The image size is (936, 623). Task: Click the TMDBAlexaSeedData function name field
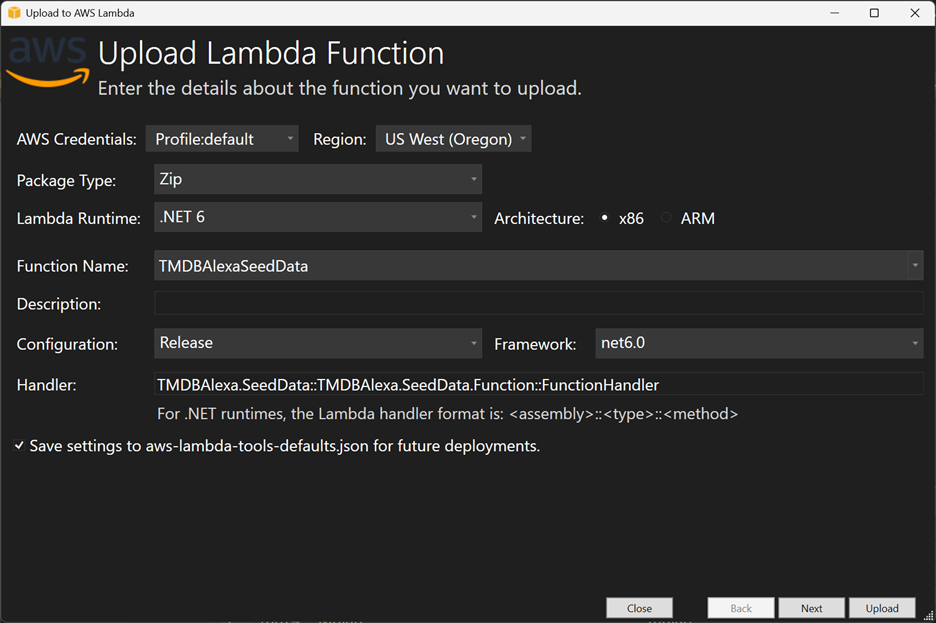tap(500, 266)
